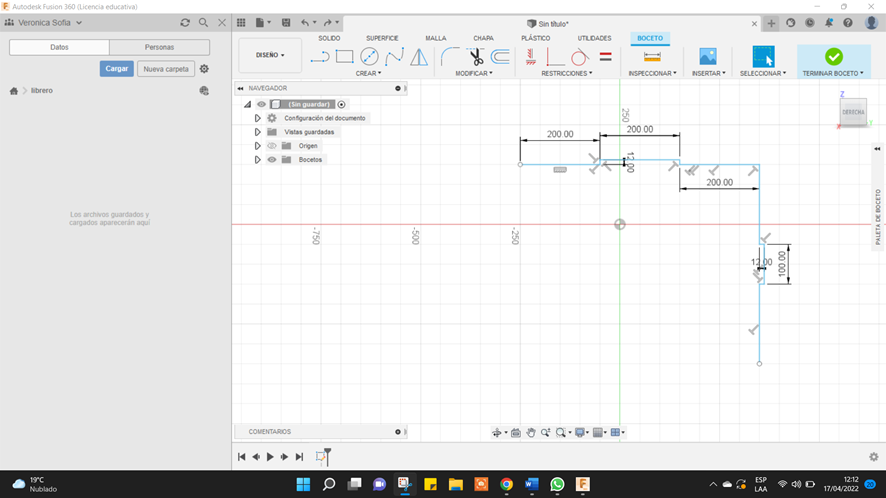Open the CREAR dropdown menu

tap(368, 73)
